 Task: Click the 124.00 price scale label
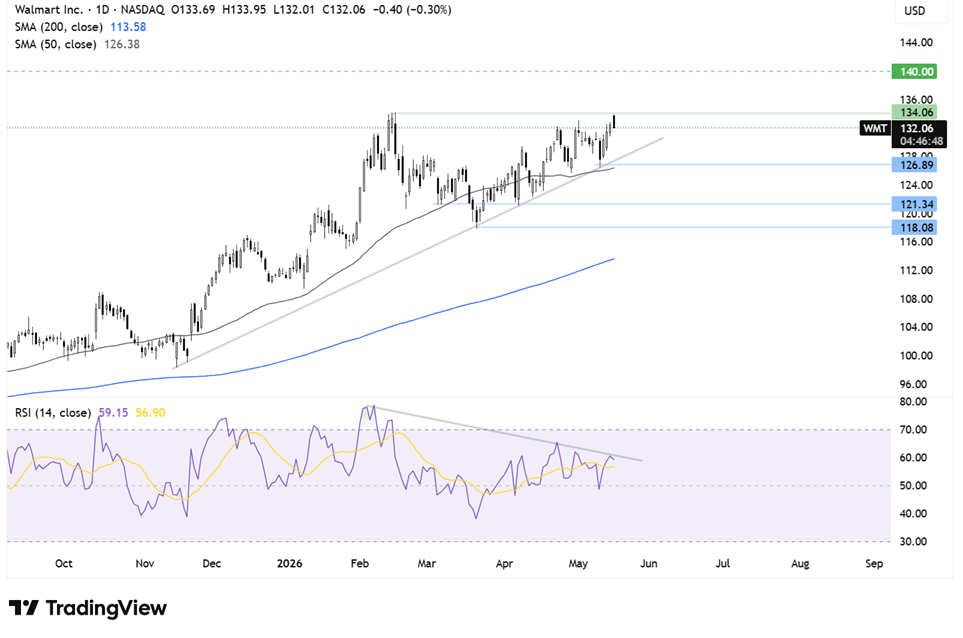(x=916, y=185)
